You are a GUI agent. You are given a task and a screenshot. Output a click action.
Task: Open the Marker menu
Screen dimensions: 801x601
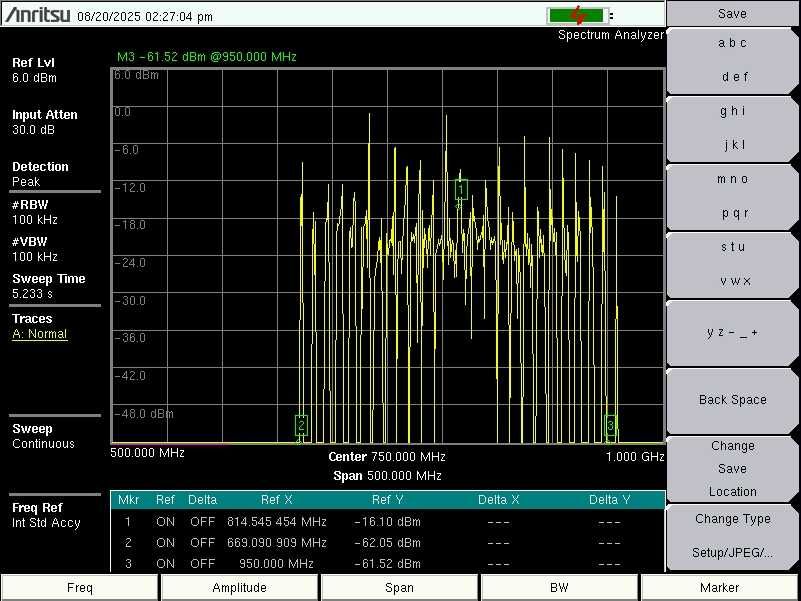click(x=720, y=588)
